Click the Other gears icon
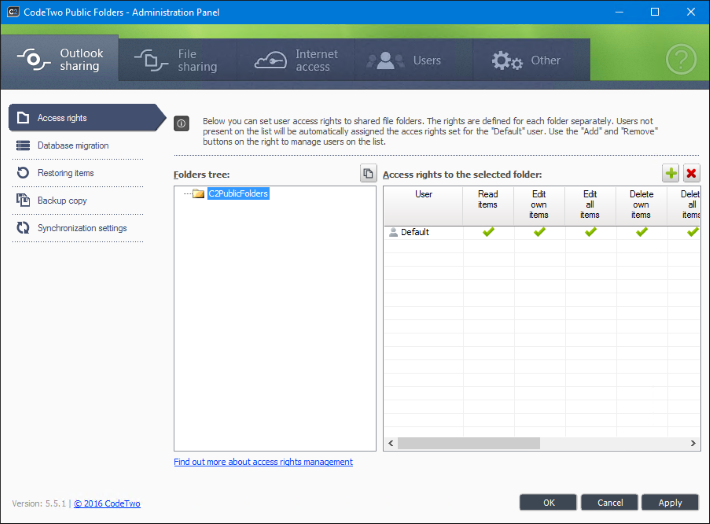Screen dimensions: 710x524 pos(507,61)
